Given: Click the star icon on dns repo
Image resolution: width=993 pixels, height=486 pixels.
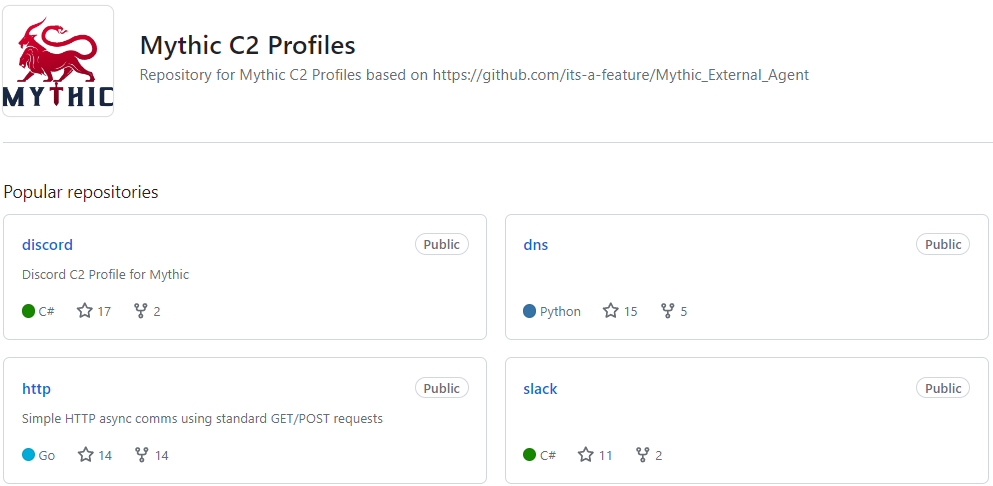Looking at the screenshot, I should pos(611,311).
